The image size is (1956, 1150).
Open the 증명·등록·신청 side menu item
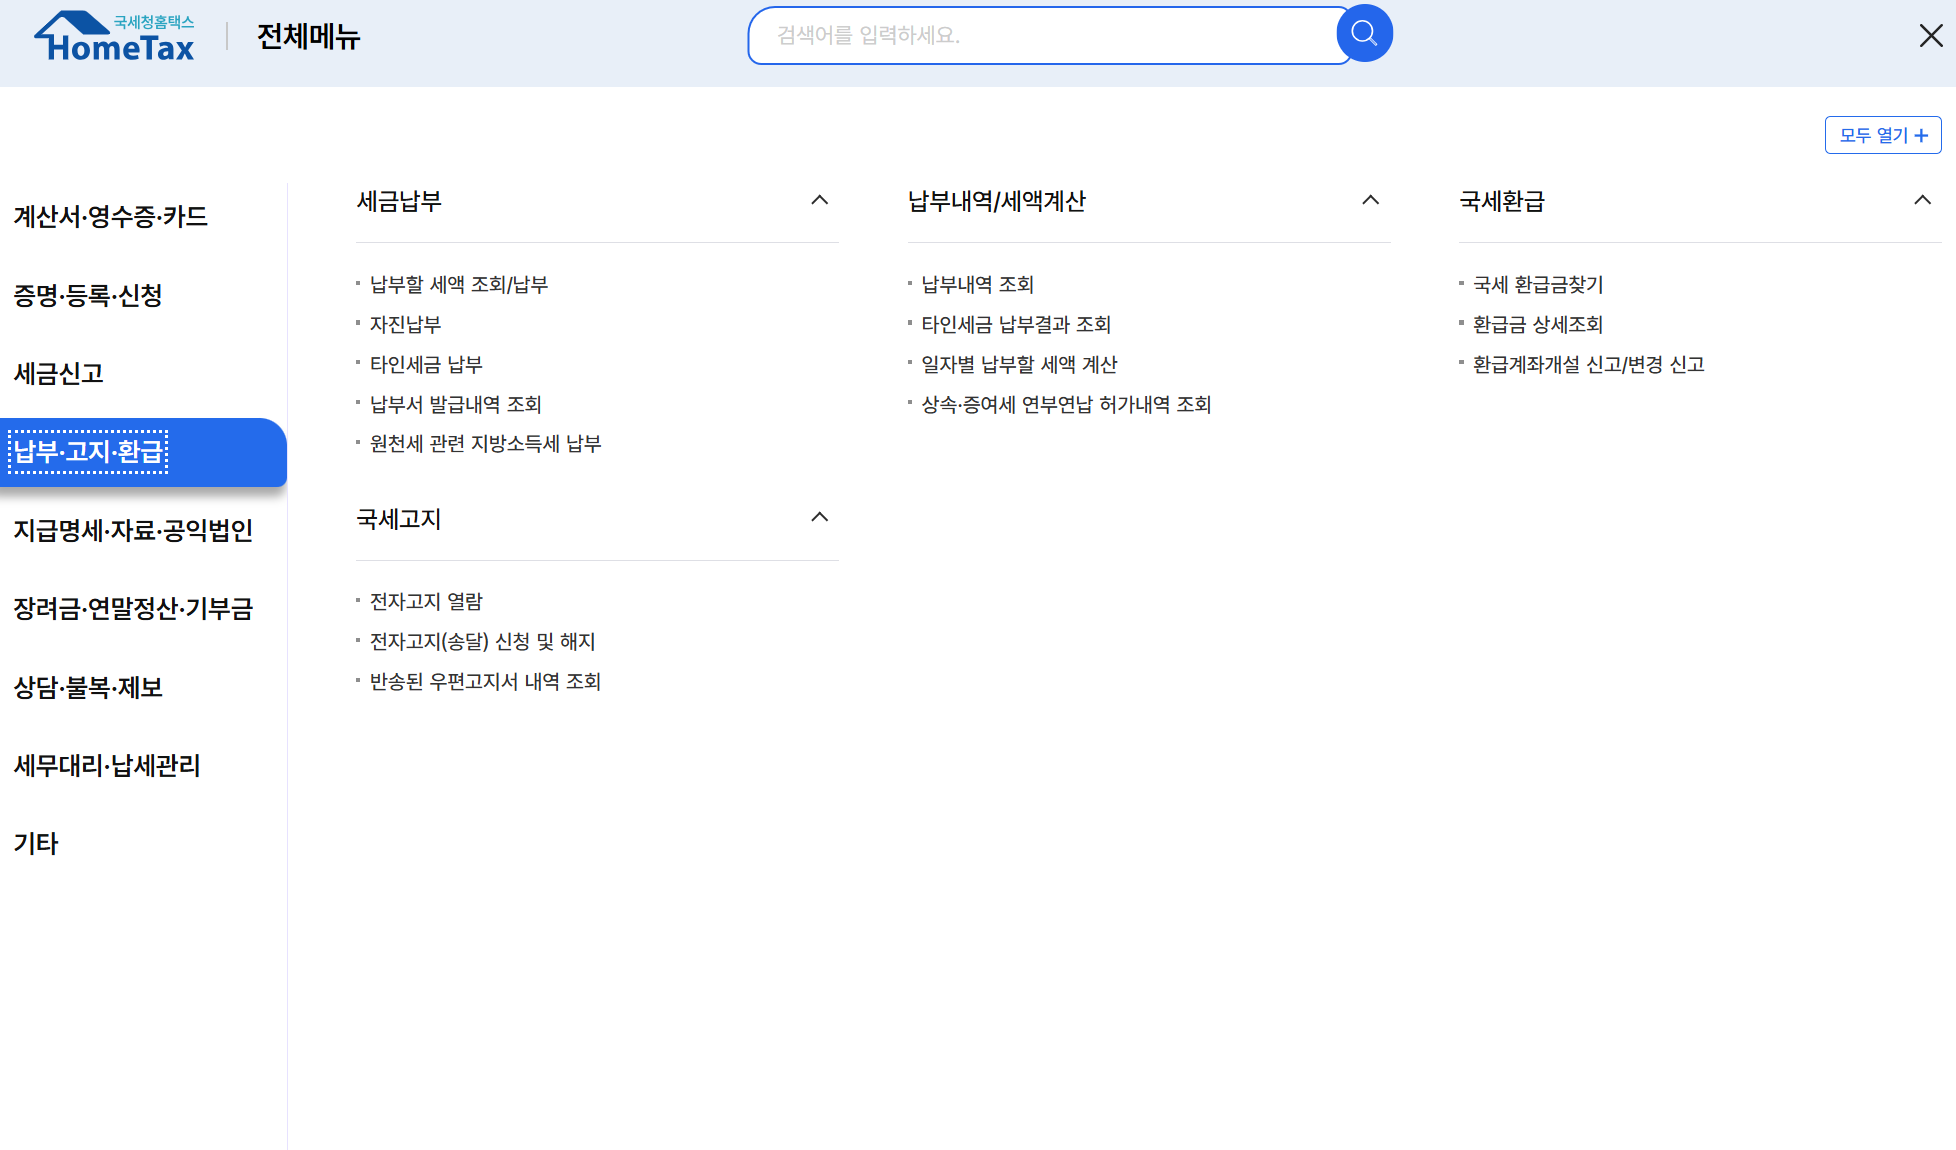(x=88, y=296)
